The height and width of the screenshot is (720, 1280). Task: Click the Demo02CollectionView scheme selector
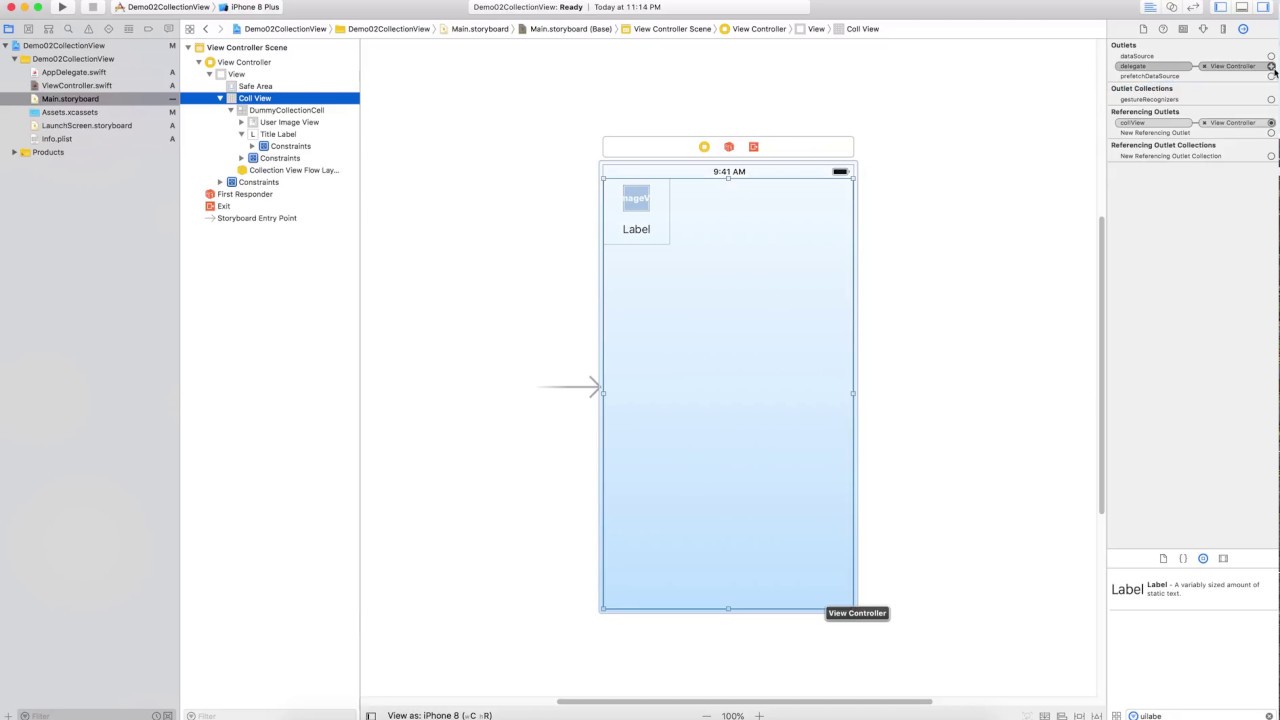point(162,7)
